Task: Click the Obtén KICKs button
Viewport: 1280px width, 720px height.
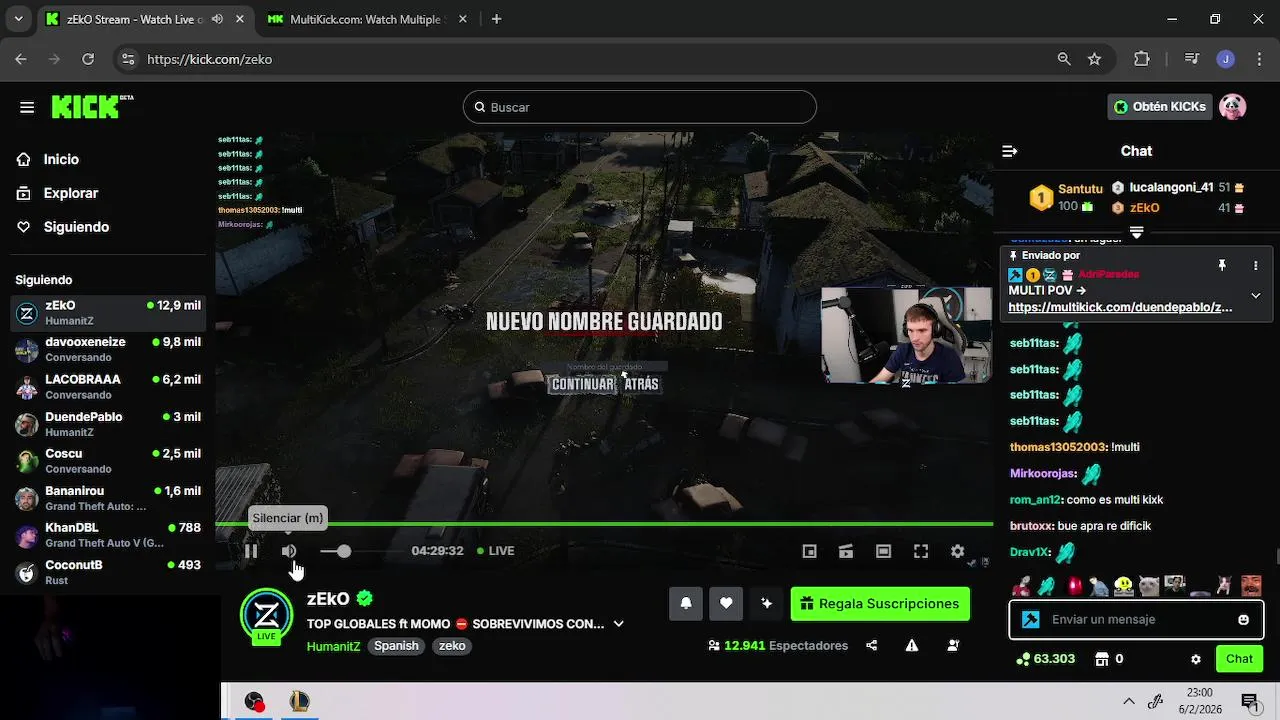Action: pos(1160,107)
